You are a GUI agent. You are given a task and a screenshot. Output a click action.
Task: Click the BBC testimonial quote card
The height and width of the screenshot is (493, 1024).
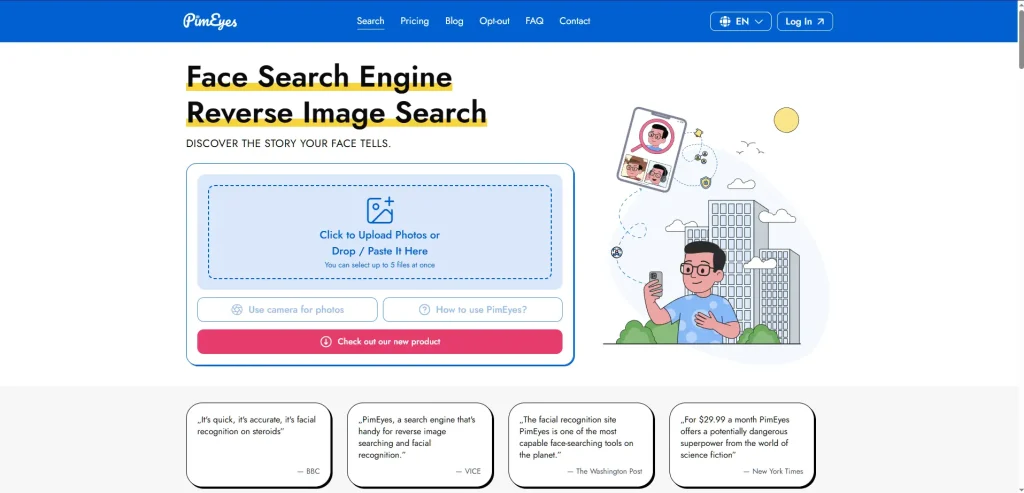tap(258, 444)
